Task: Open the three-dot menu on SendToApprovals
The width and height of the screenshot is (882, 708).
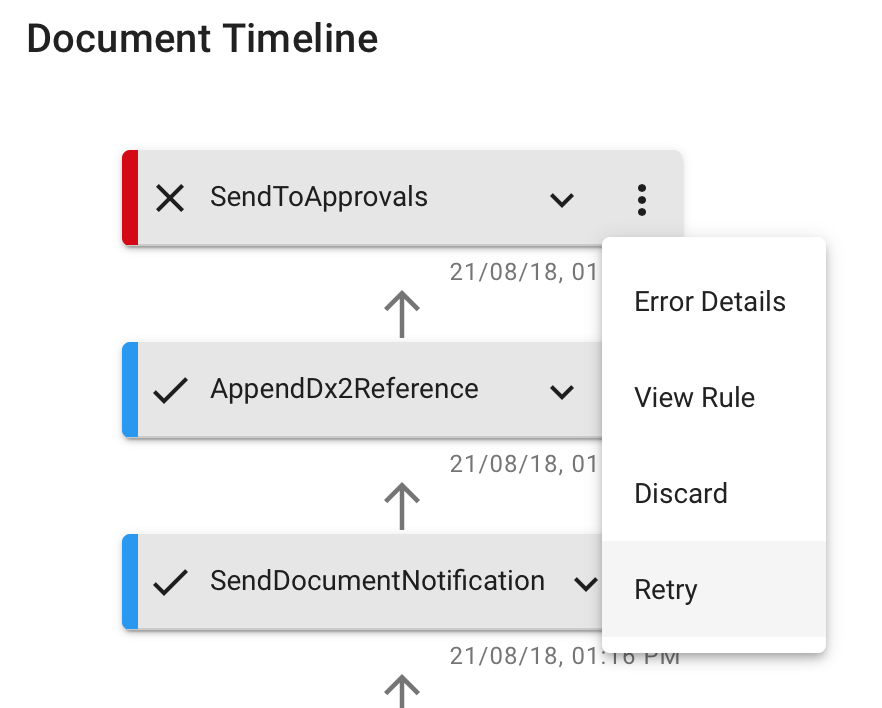Action: point(641,199)
